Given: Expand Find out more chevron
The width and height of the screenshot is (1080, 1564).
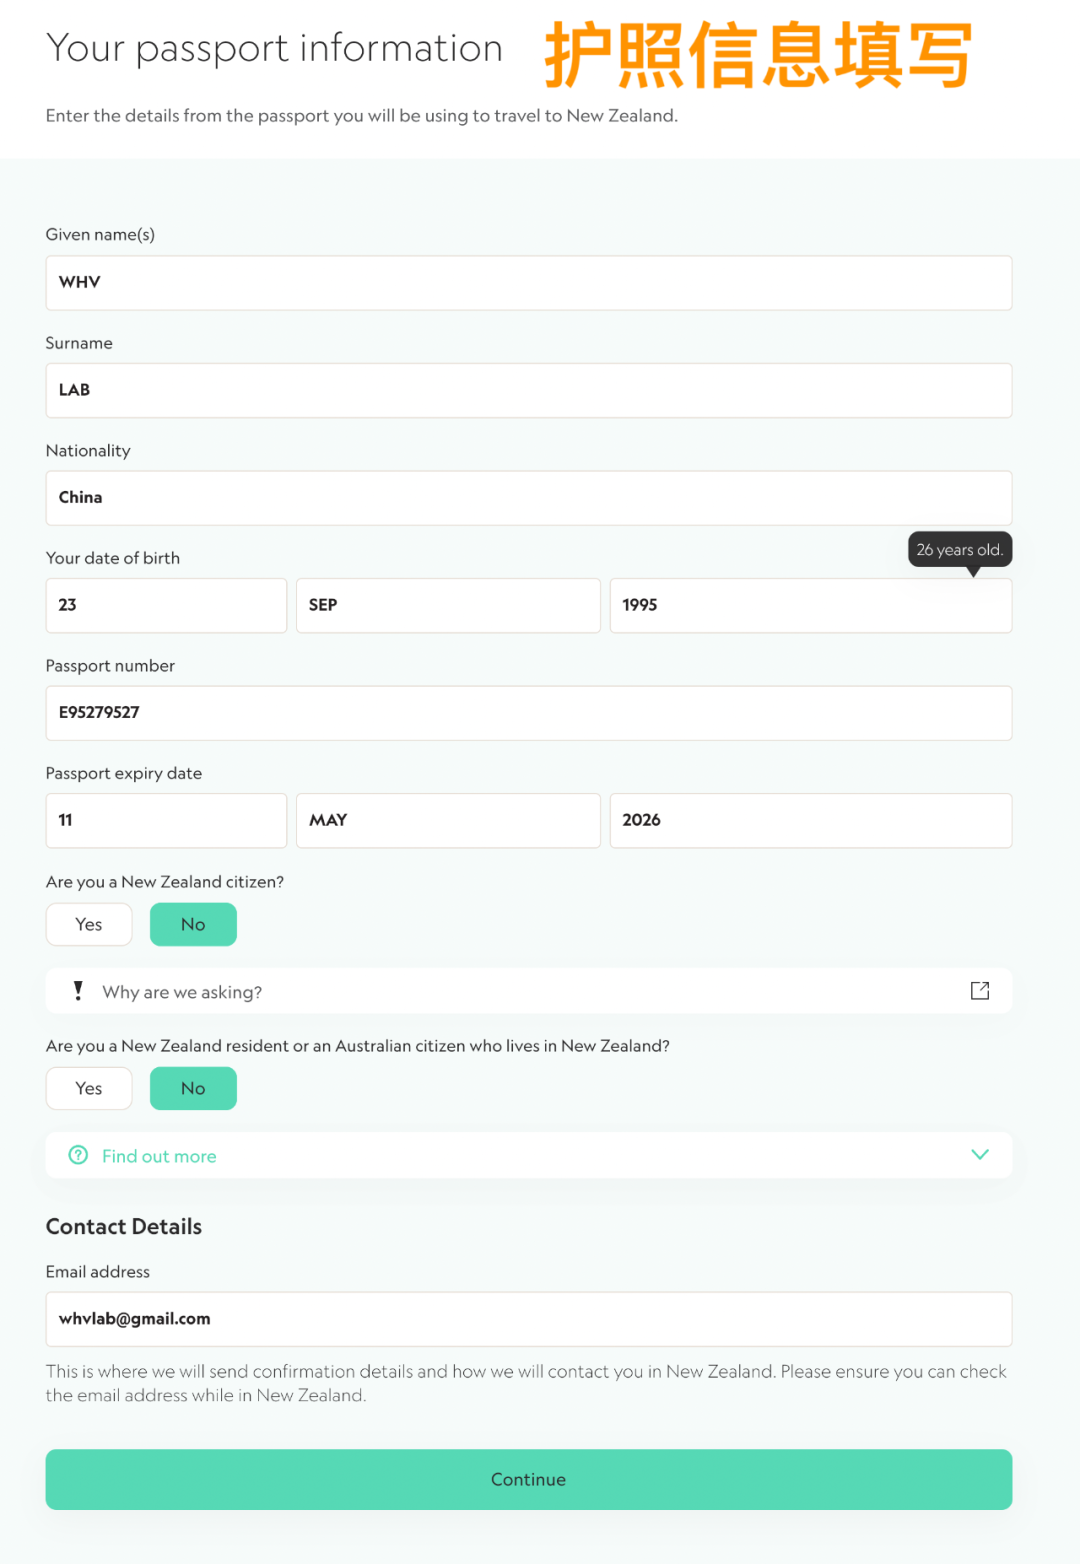Looking at the screenshot, I should tap(980, 1155).
